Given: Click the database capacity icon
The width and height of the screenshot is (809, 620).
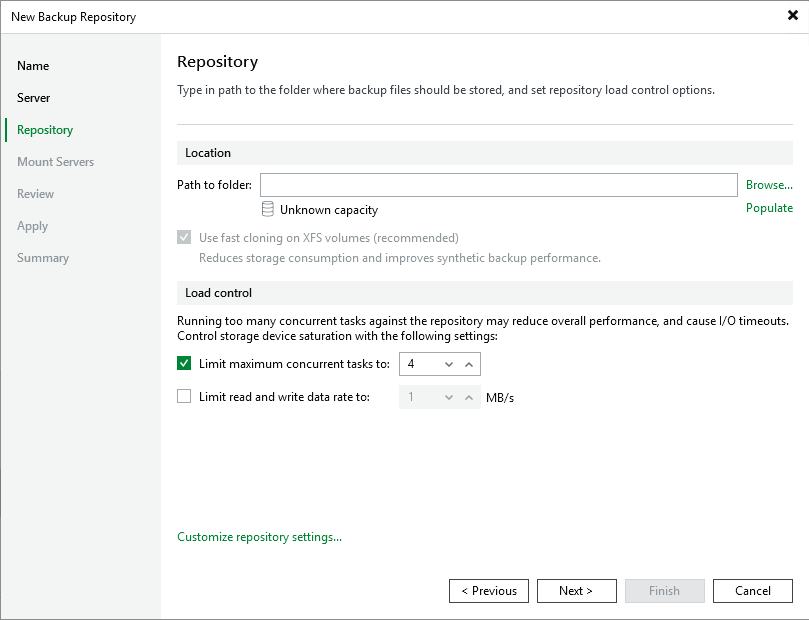Looking at the screenshot, I should coord(267,210).
